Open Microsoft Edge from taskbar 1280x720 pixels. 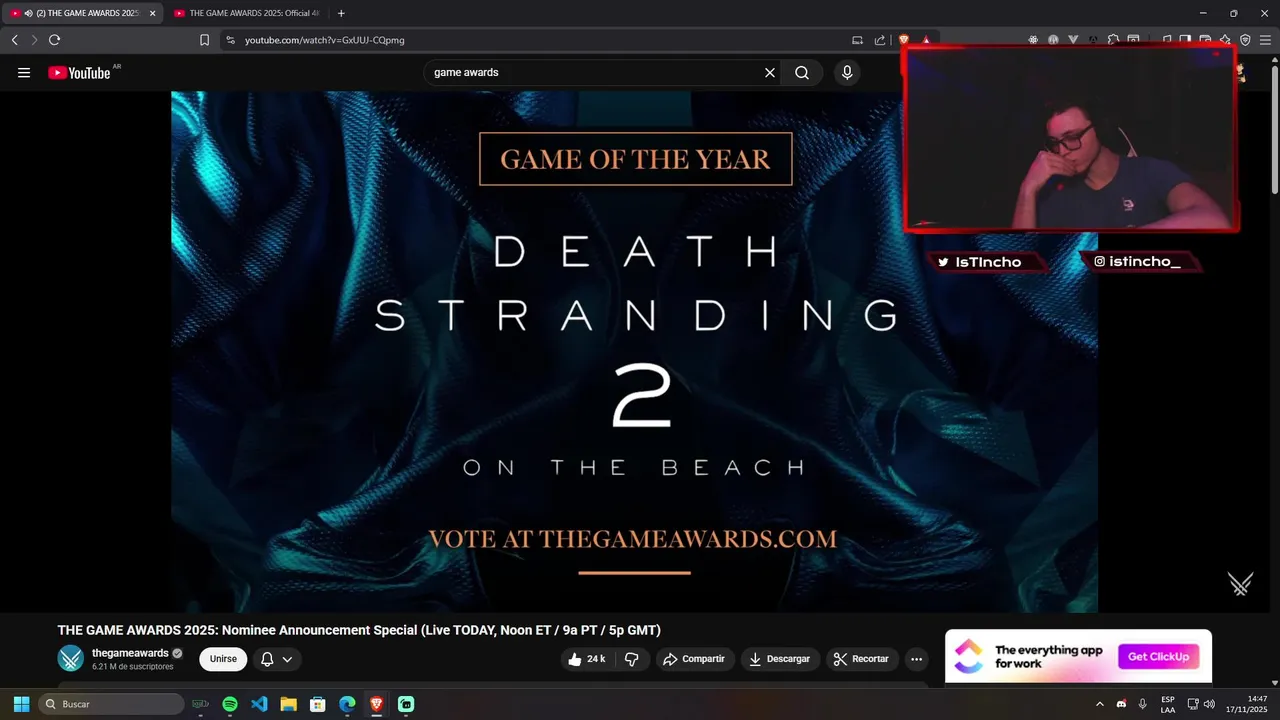pyautogui.click(x=347, y=704)
